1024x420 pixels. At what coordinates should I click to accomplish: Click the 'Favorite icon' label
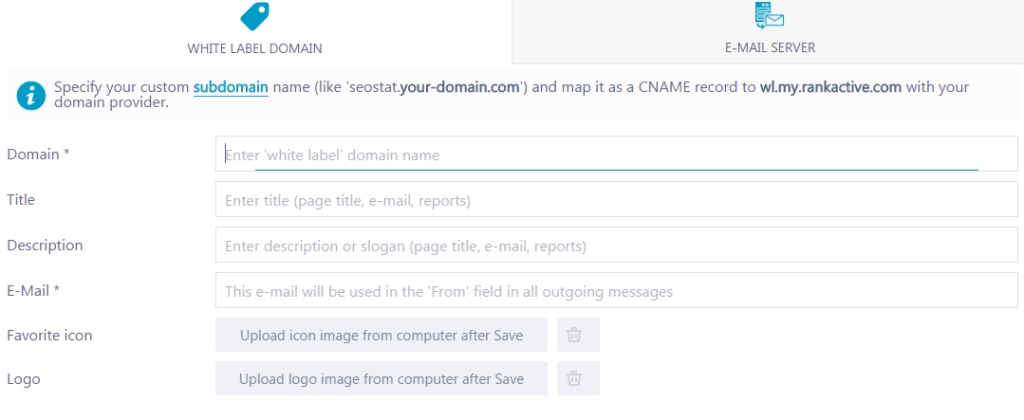coord(50,336)
